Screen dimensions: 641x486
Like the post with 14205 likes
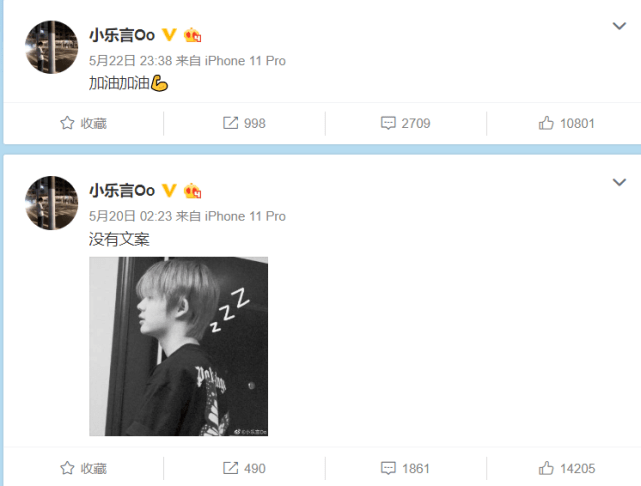coord(566,468)
